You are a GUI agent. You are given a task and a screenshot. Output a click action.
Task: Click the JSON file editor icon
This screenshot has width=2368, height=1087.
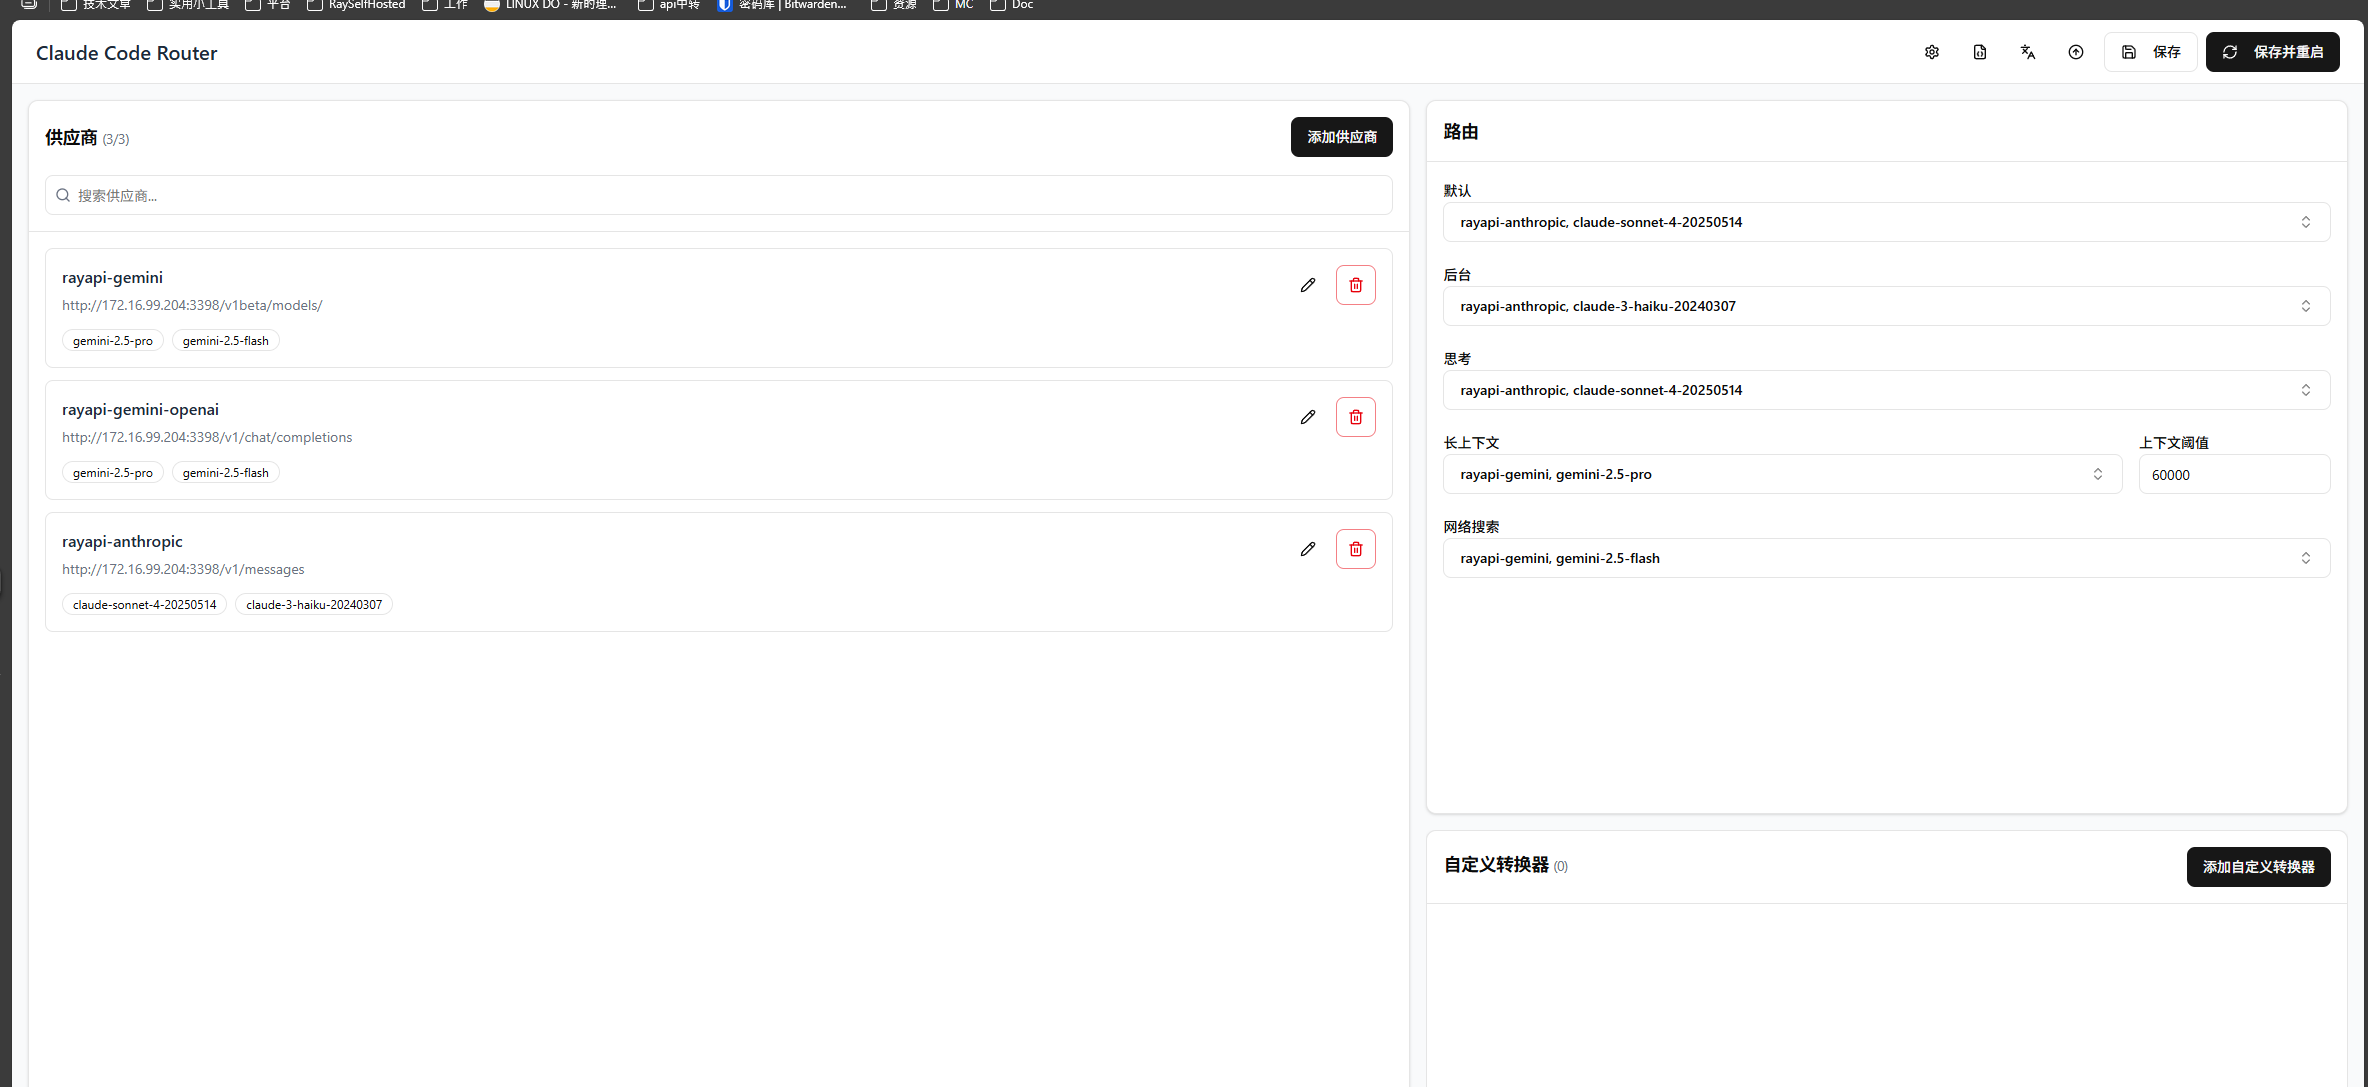point(1980,52)
